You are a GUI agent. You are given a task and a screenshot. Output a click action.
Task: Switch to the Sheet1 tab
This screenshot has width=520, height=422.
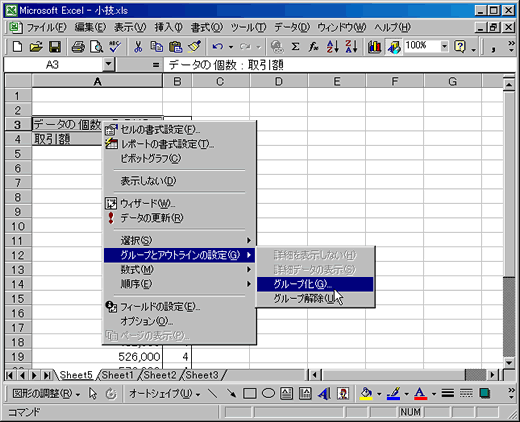[x=117, y=375]
